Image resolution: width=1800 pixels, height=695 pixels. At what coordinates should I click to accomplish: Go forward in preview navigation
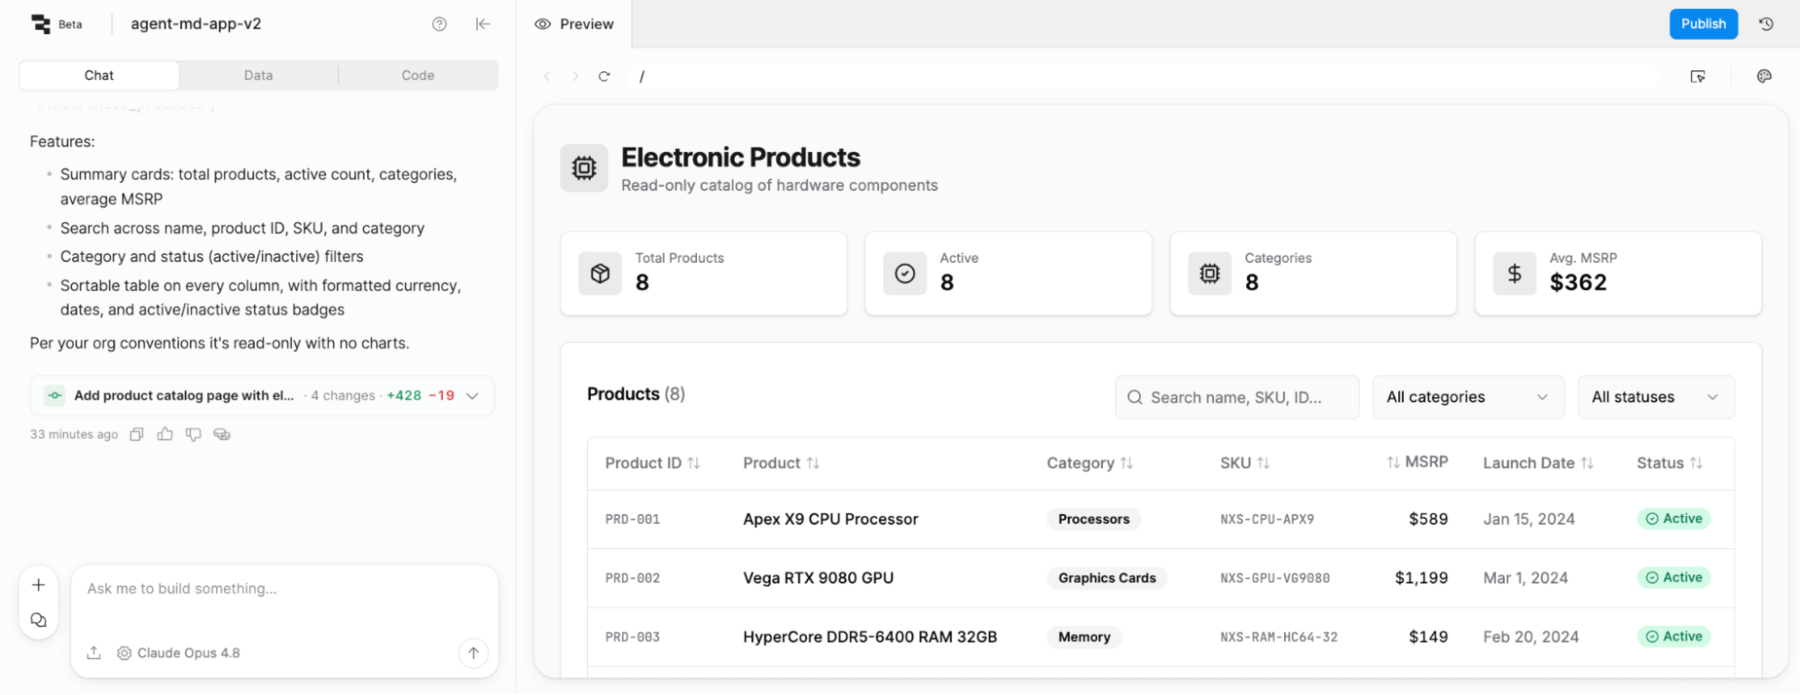575,76
